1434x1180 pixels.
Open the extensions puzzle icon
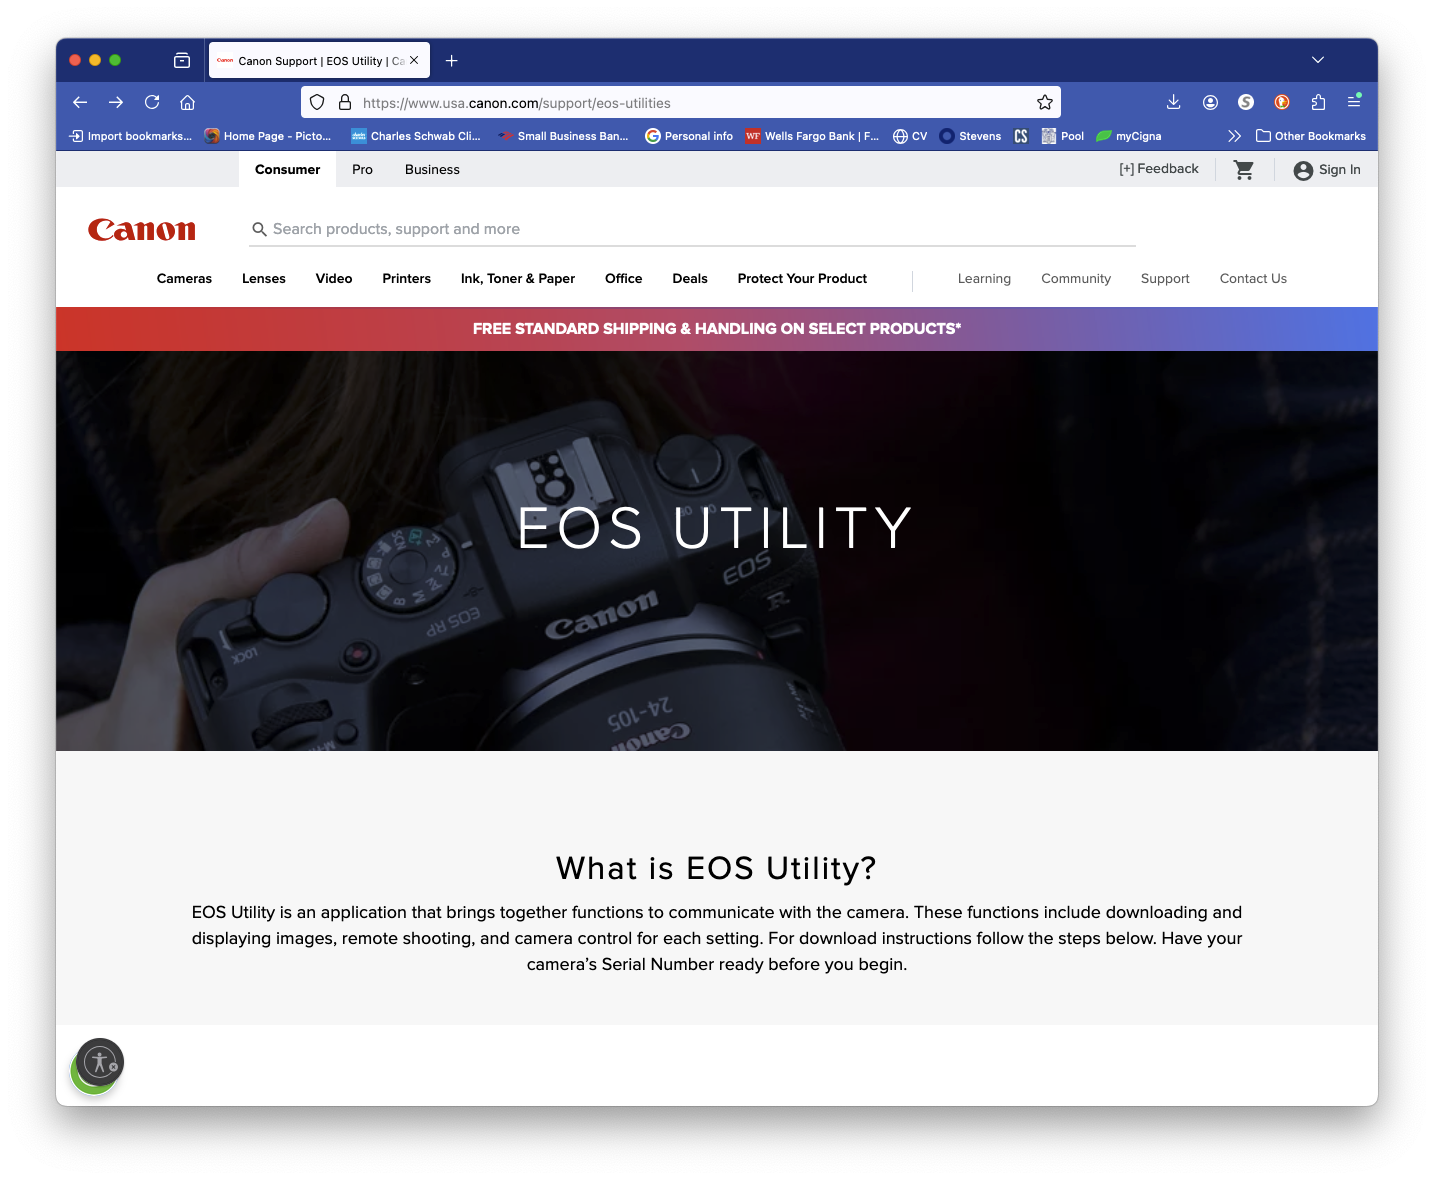pyautogui.click(x=1318, y=102)
